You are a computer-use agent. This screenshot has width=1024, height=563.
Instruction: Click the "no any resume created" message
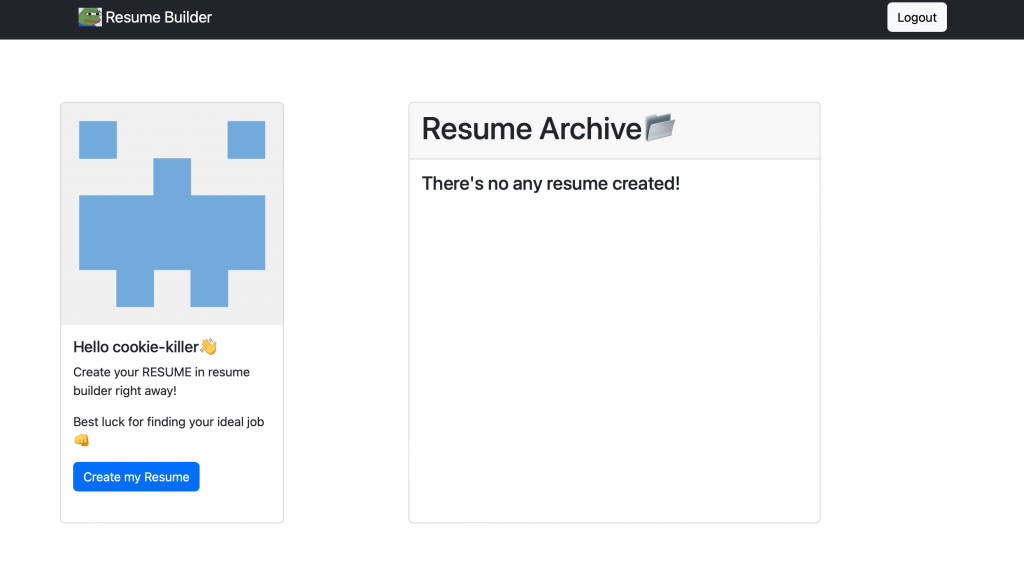[x=551, y=184]
